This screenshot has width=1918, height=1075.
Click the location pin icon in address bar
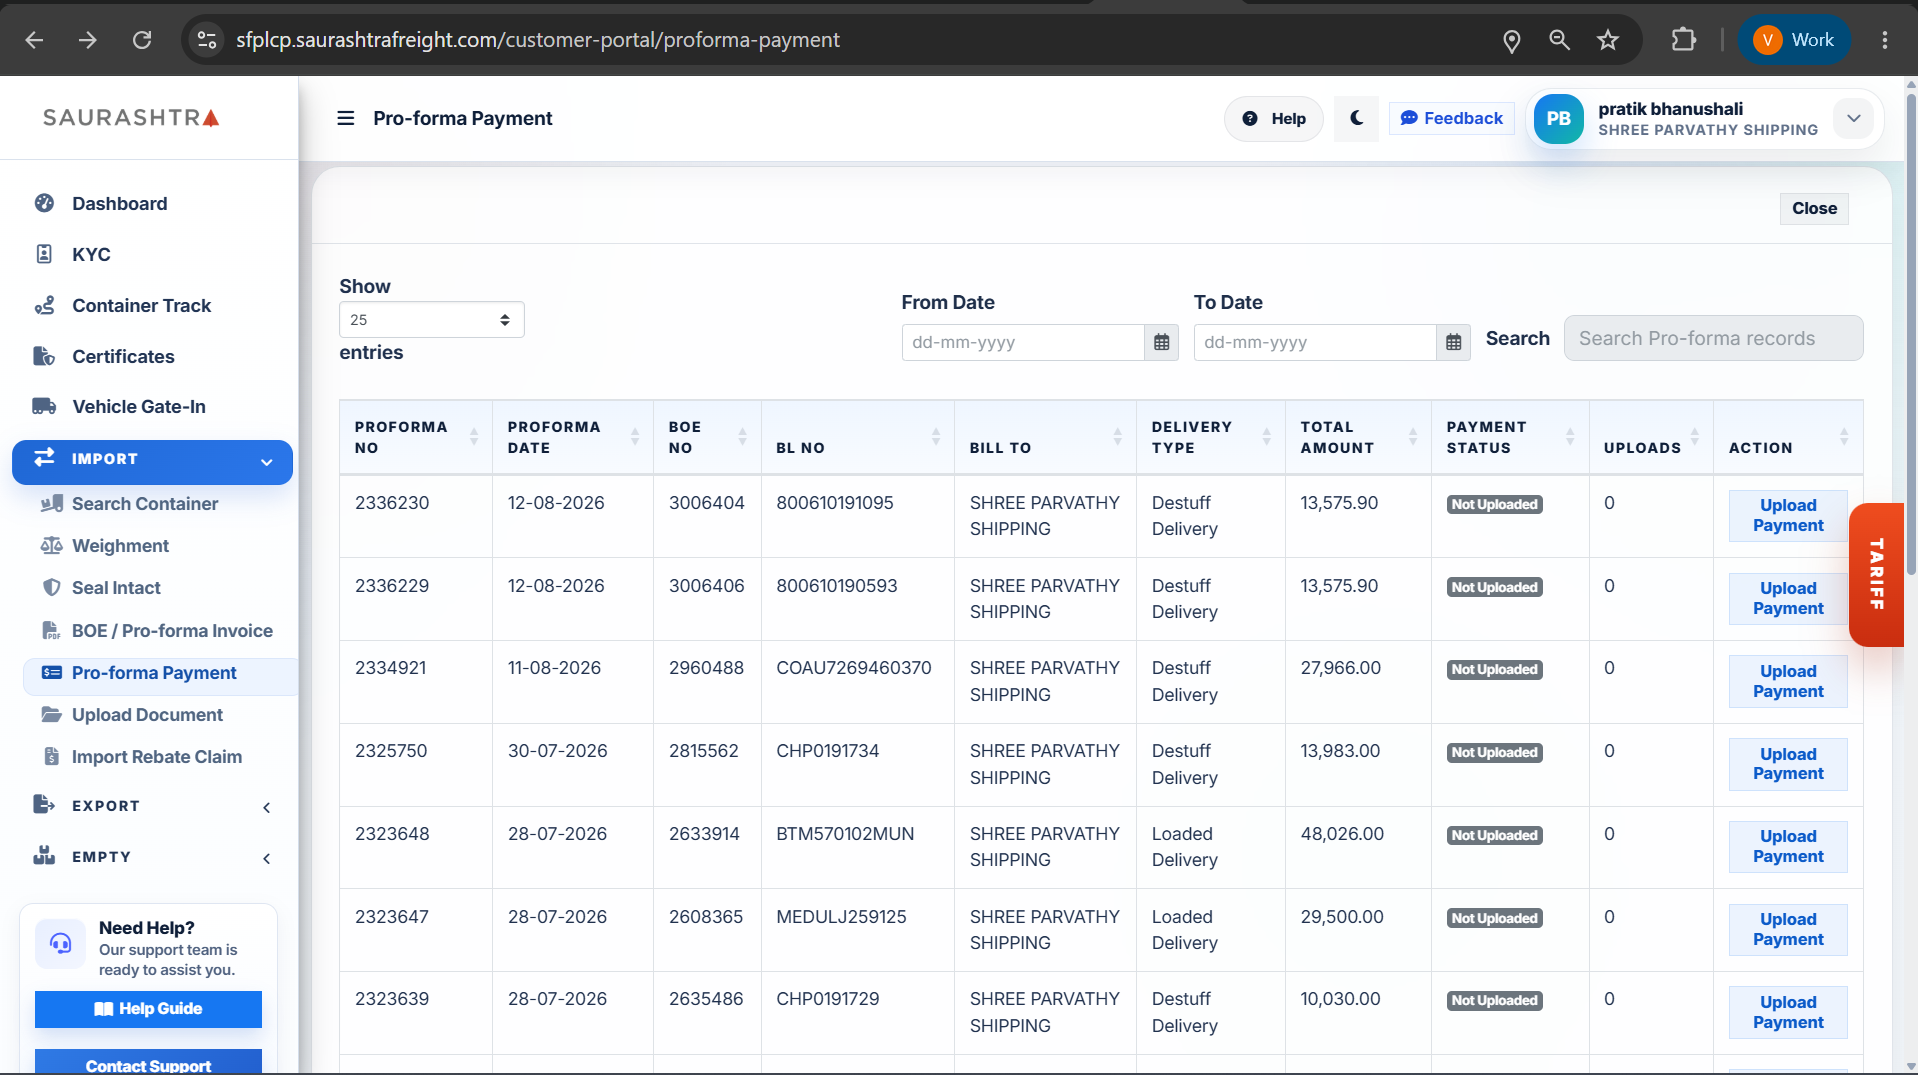click(1512, 40)
